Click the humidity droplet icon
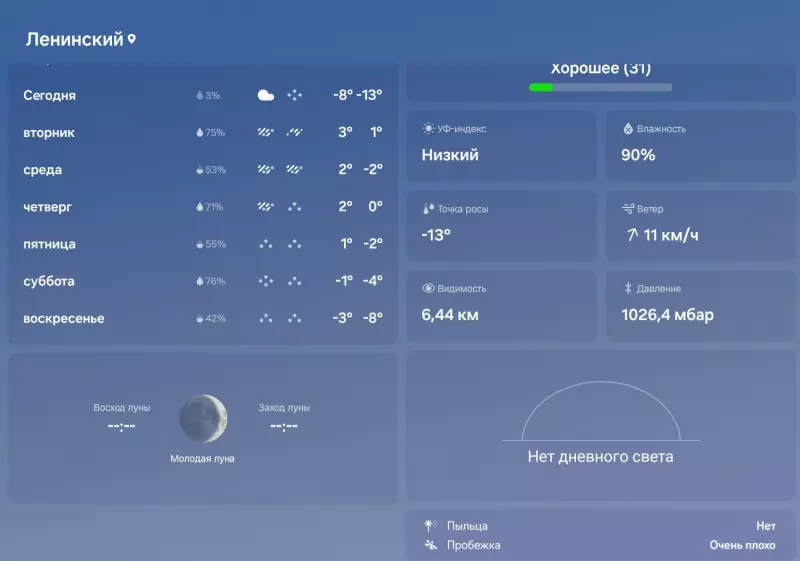Viewport: 800px width, 561px height. [628, 129]
